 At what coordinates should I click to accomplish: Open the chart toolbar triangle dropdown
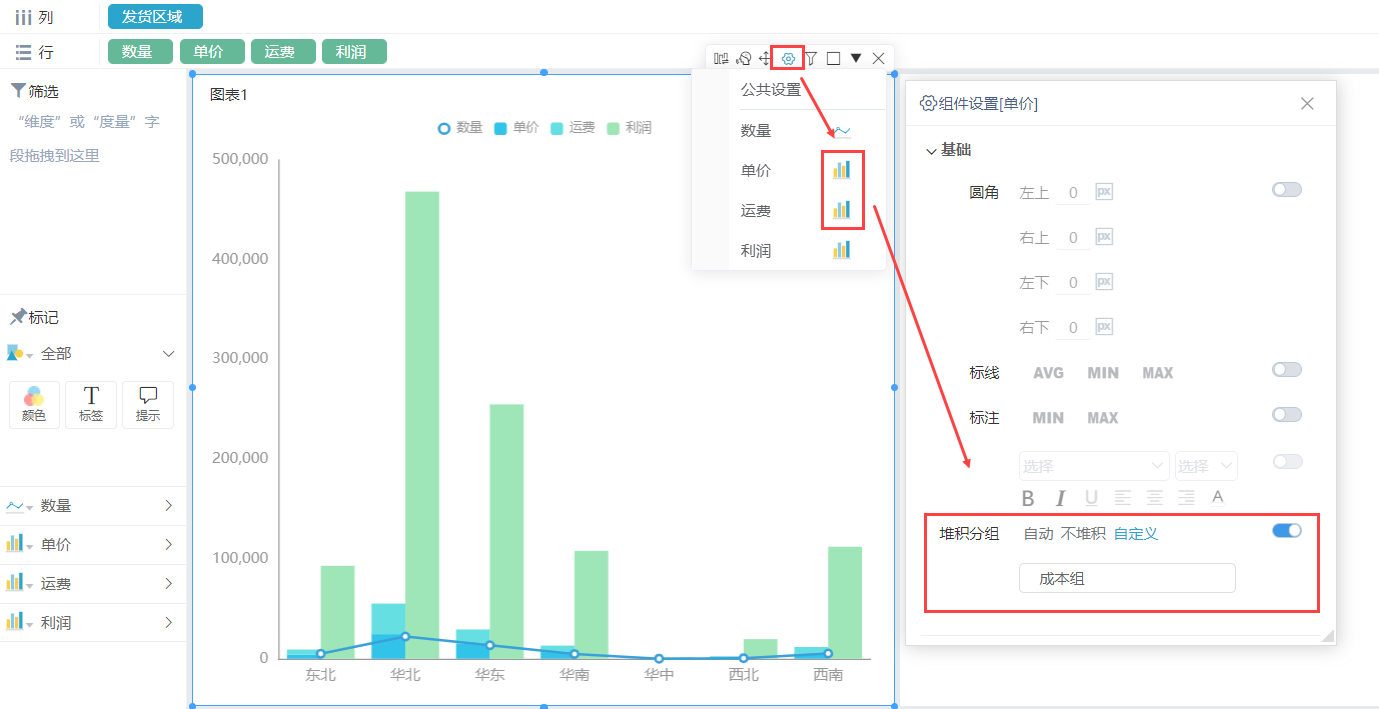click(x=856, y=58)
